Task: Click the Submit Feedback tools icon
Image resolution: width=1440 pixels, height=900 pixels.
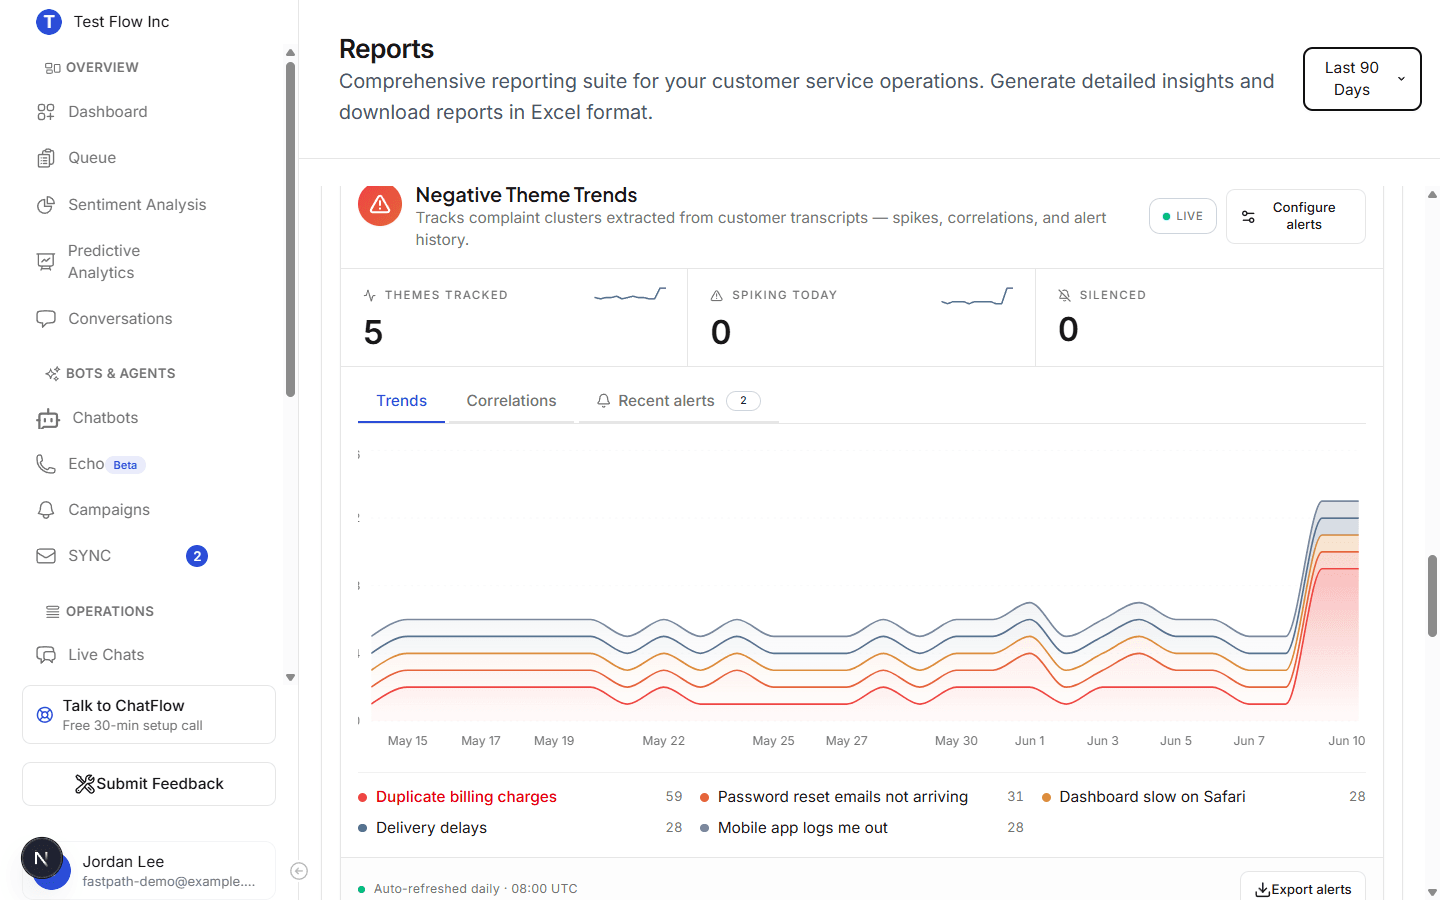Action: (x=85, y=784)
